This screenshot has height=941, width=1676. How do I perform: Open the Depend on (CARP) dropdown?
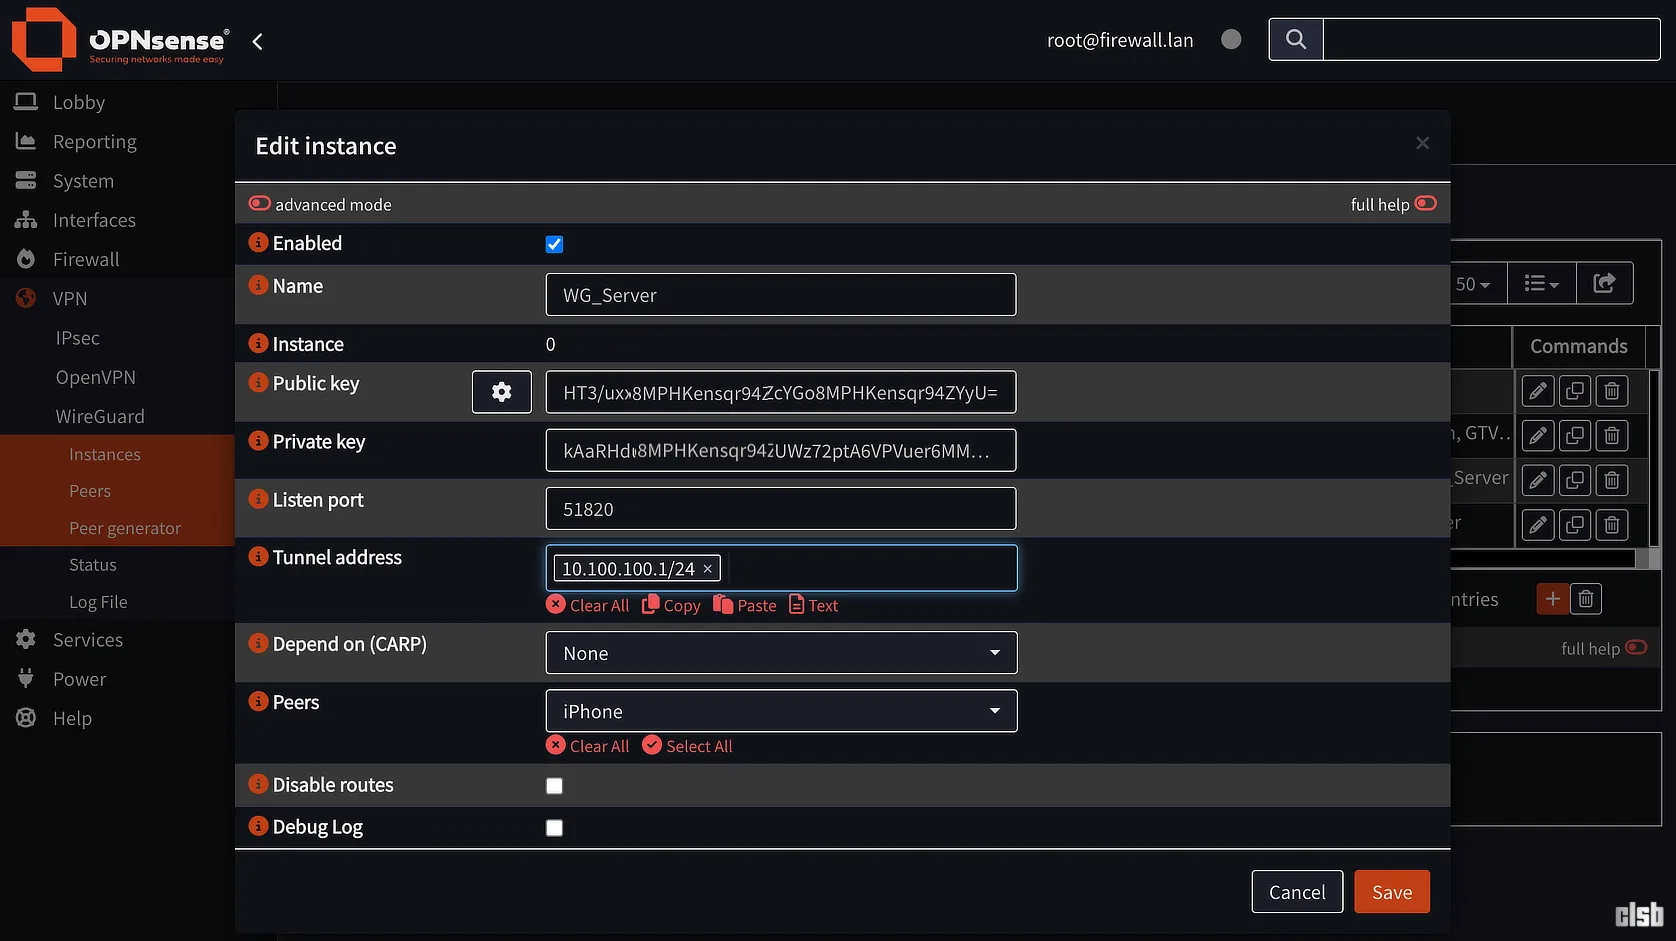pyautogui.click(x=781, y=653)
